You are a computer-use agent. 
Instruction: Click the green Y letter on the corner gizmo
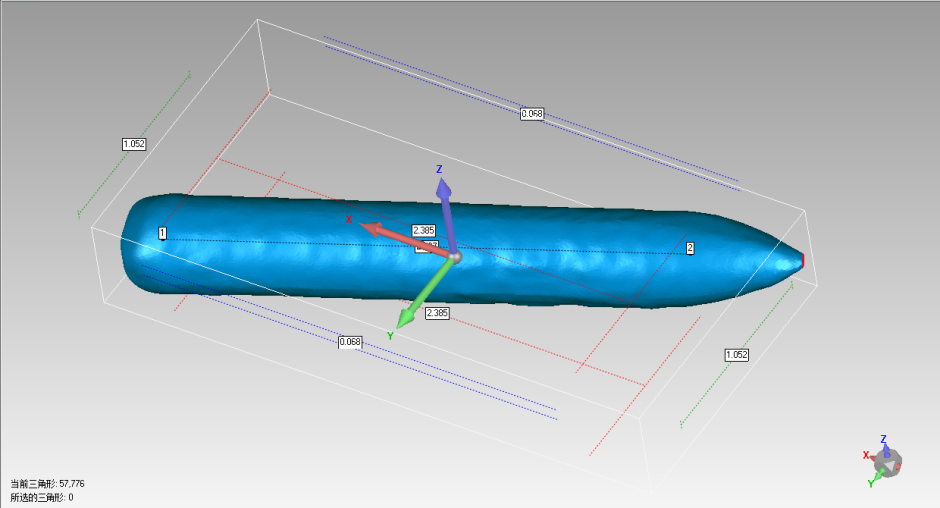(872, 482)
